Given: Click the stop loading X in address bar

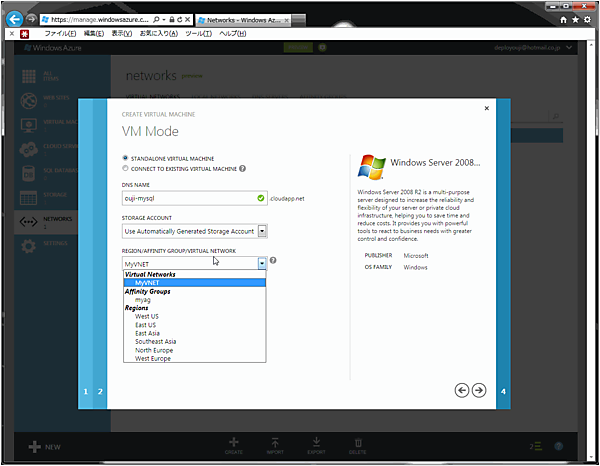Looking at the screenshot, I should pyautogui.click(x=188, y=19).
